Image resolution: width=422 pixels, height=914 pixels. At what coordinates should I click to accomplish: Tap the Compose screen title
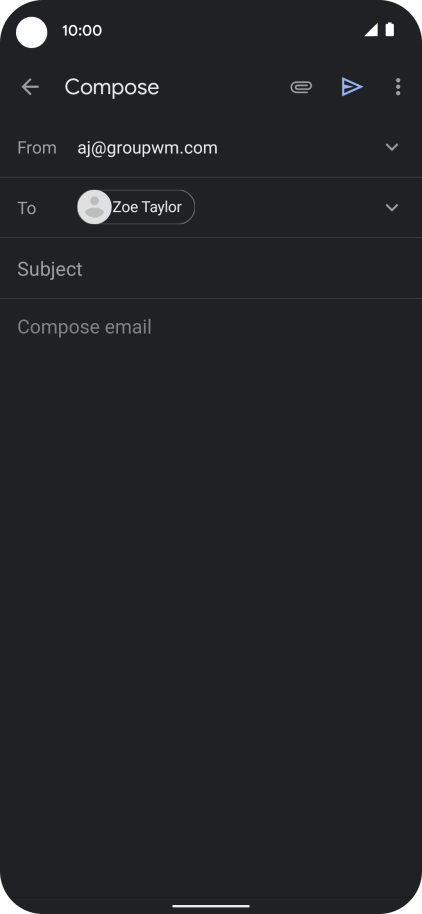coord(112,87)
